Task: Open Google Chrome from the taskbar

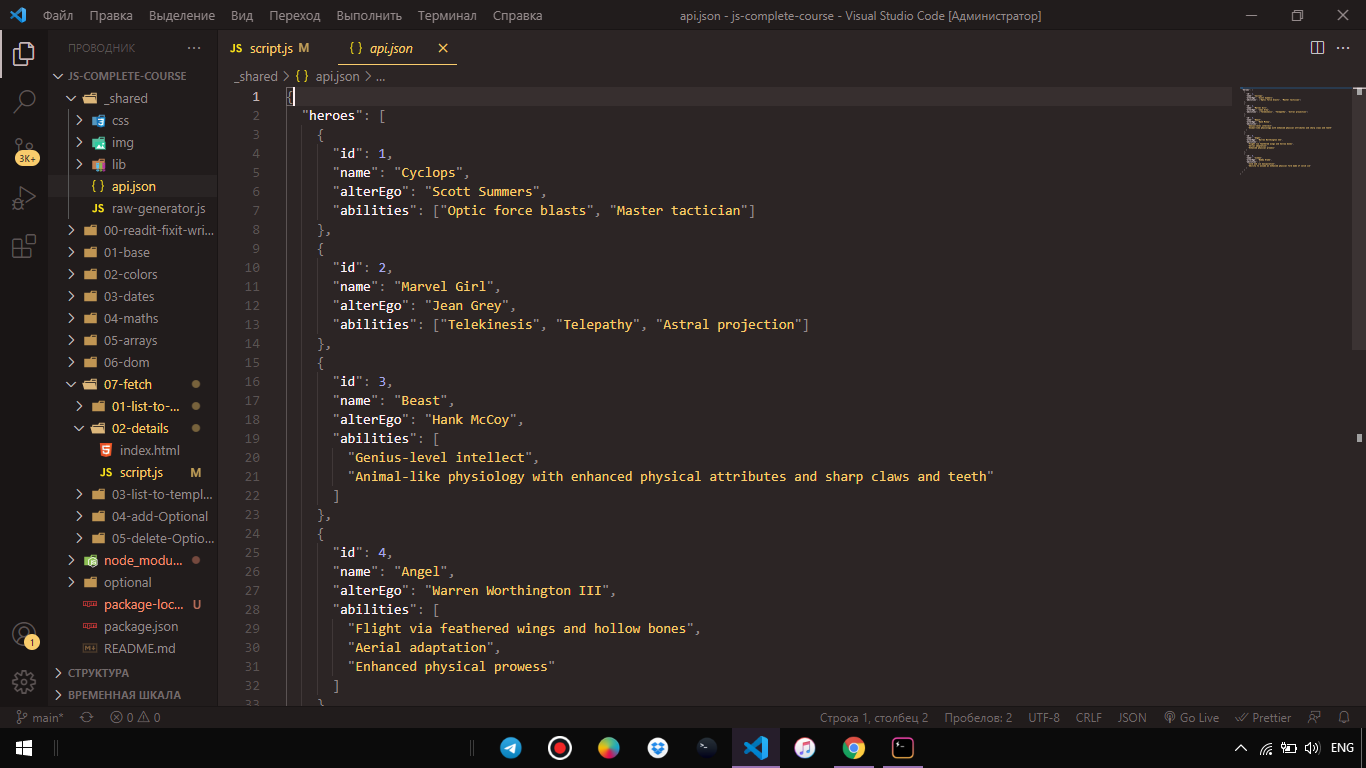Action: tap(853, 747)
